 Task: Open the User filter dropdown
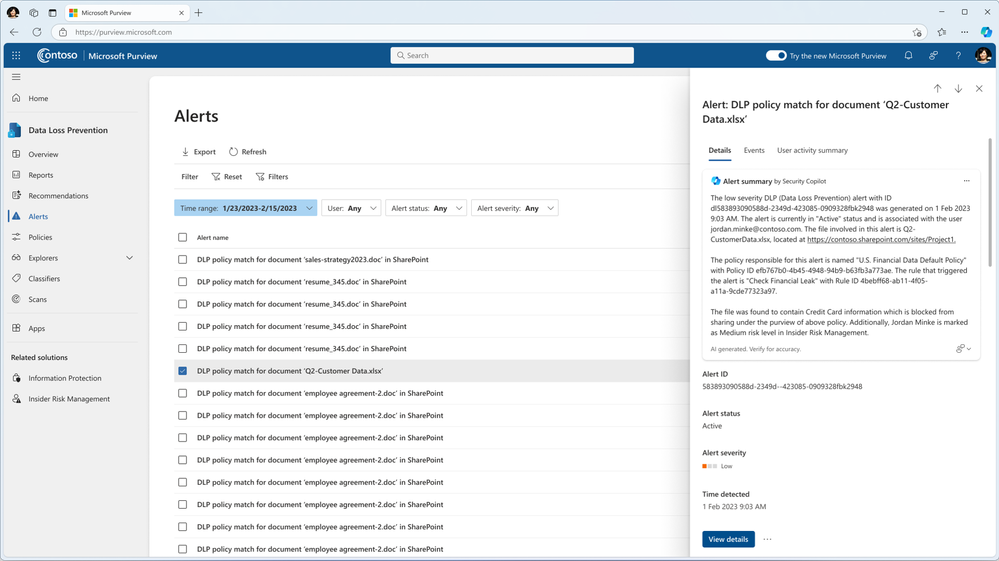(351, 208)
